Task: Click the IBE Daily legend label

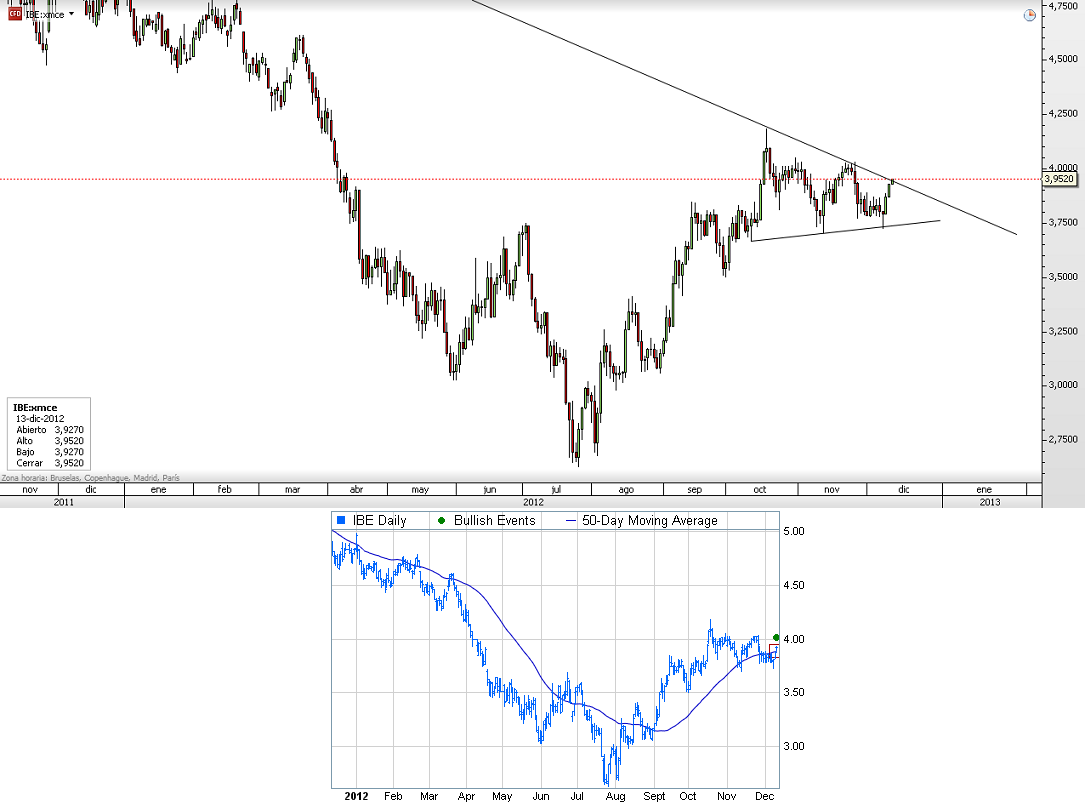Action: pos(379,520)
